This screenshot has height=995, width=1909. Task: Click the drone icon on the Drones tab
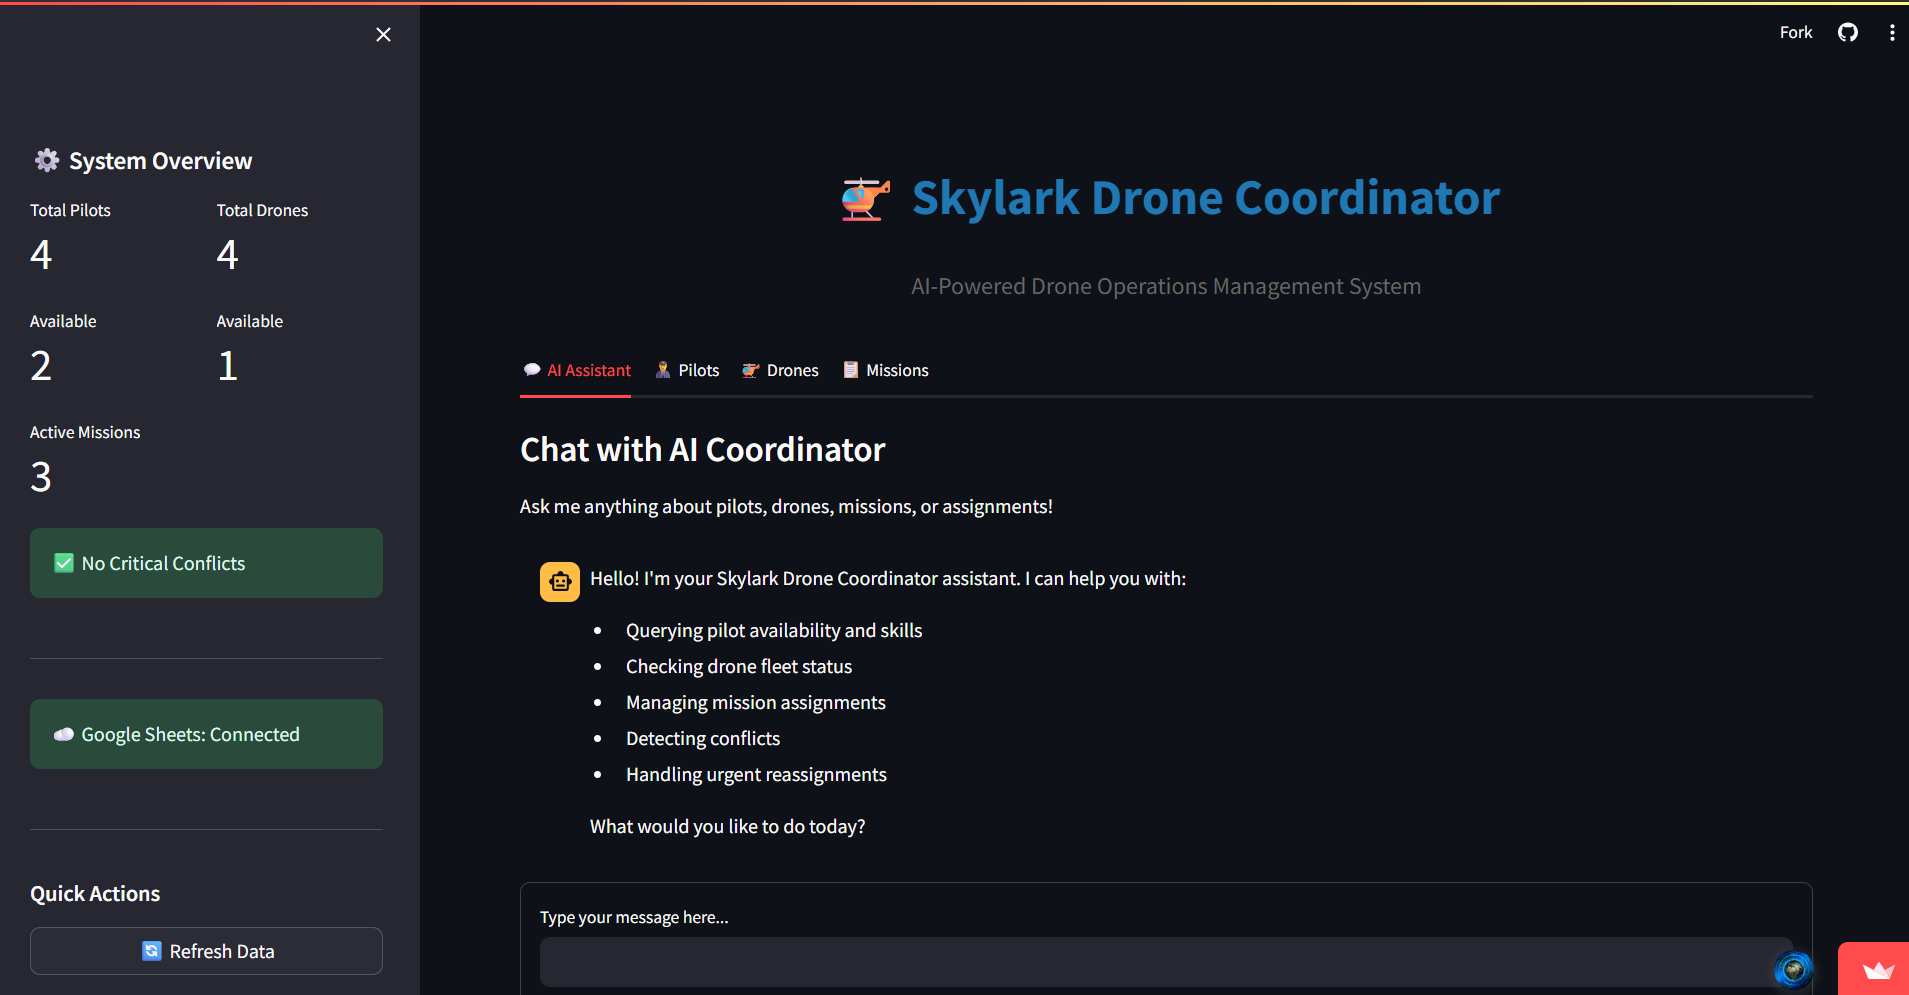[x=750, y=370]
